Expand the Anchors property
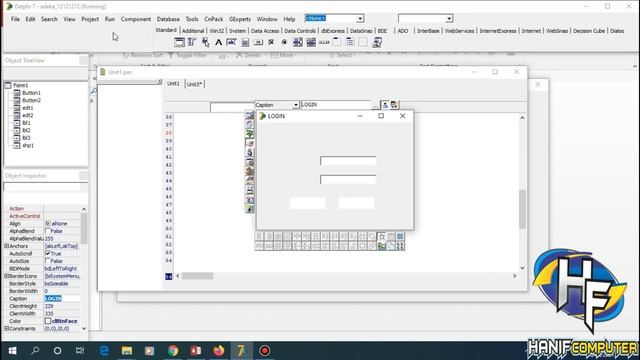This screenshot has width=640, height=360. point(7,246)
